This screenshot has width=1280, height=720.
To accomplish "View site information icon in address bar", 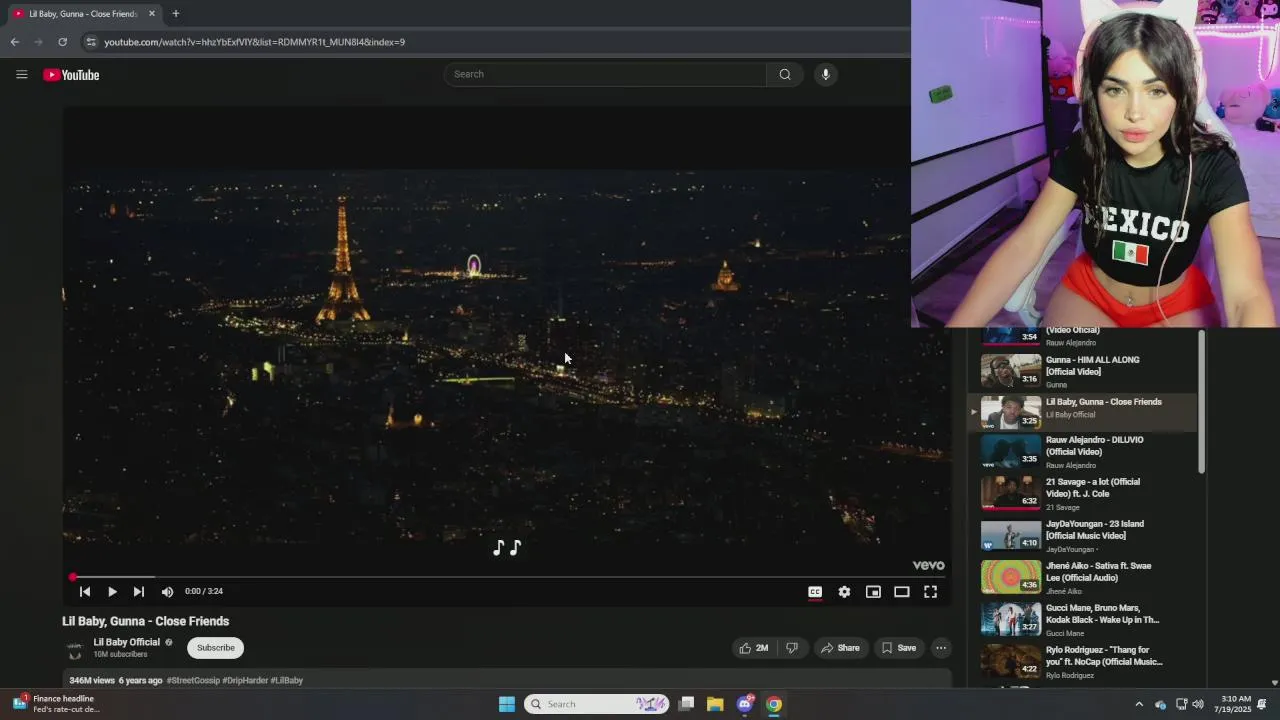I will [x=91, y=42].
